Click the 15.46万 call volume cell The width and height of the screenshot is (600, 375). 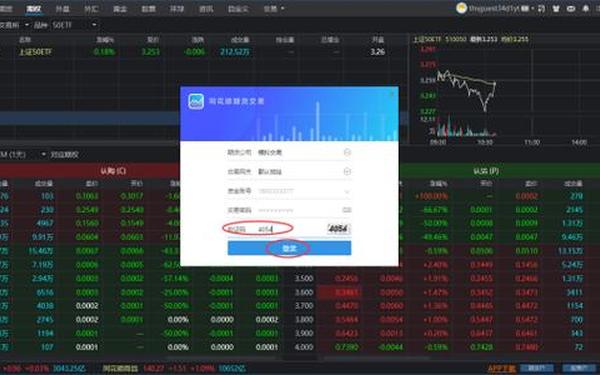click(41, 251)
